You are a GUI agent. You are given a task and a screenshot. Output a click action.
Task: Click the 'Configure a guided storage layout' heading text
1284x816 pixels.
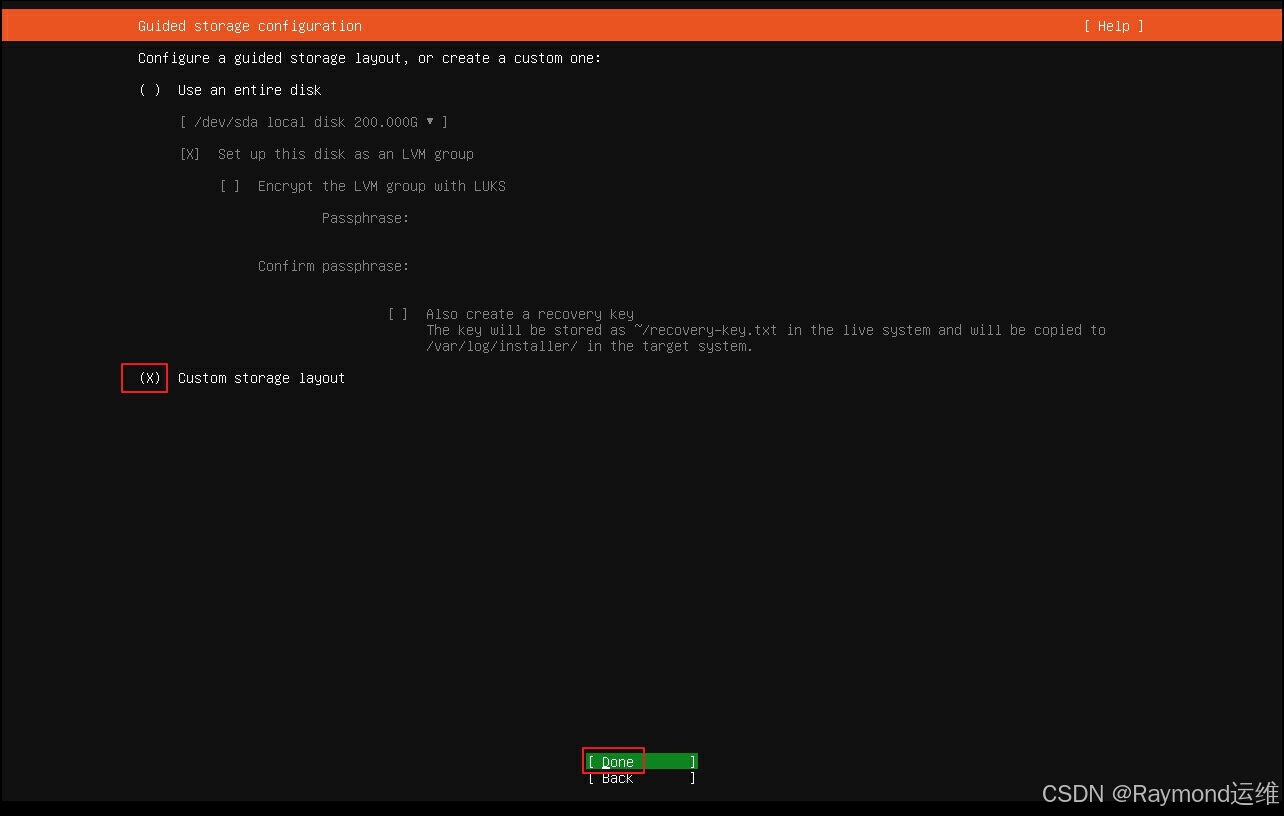click(x=370, y=58)
